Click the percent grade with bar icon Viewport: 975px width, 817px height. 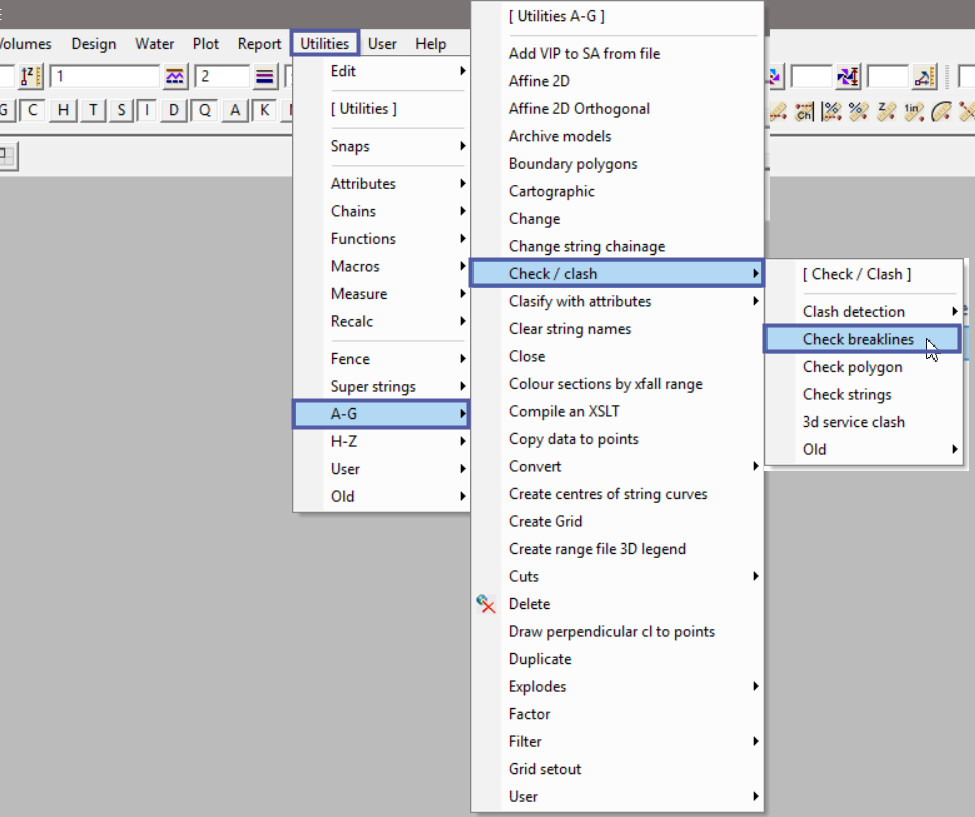pyautogui.click(x=831, y=111)
